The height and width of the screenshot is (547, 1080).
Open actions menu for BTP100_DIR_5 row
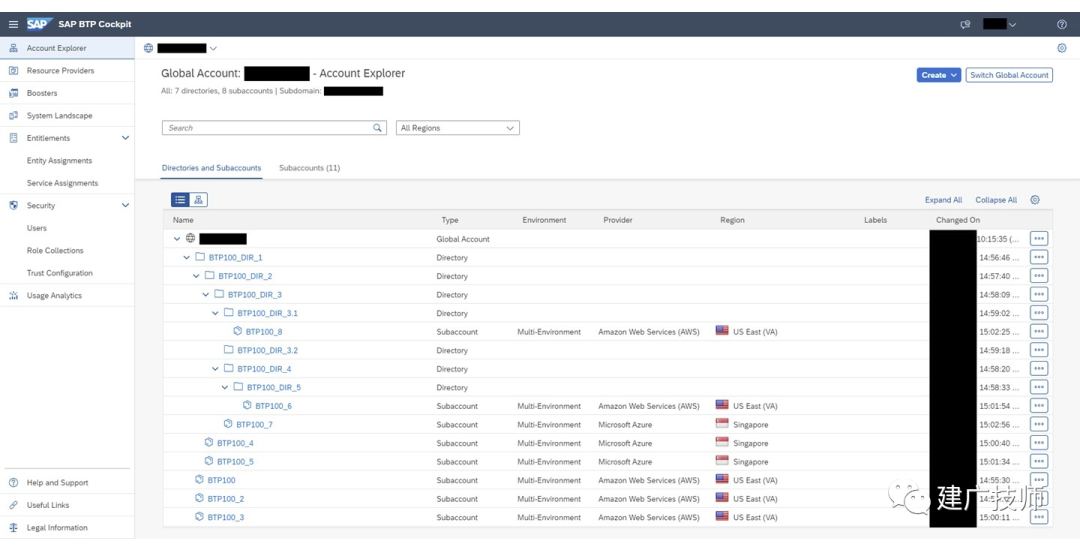1039,387
